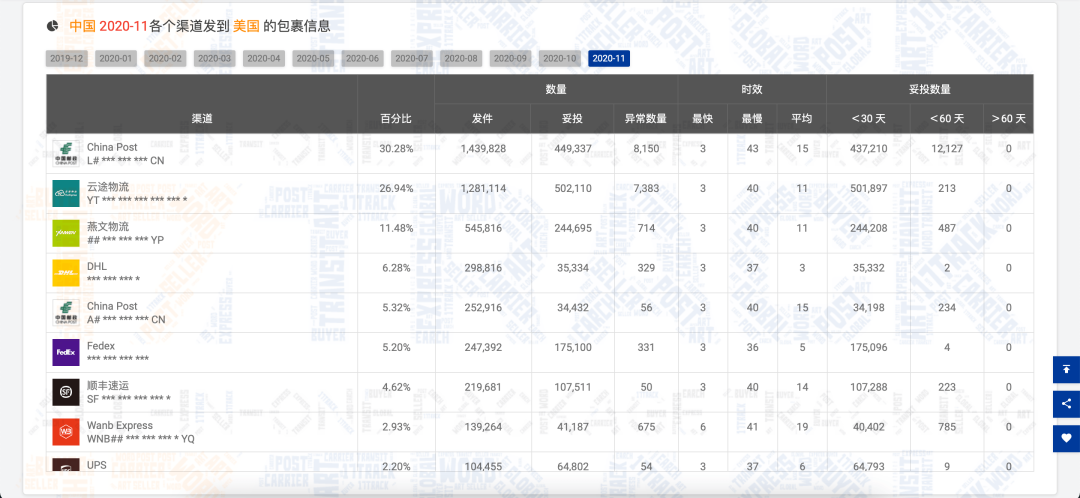Image resolution: width=1080 pixels, height=498 pixels.
Task: Click the 燕文物流 green logo
Action: [x=66, y=234]
